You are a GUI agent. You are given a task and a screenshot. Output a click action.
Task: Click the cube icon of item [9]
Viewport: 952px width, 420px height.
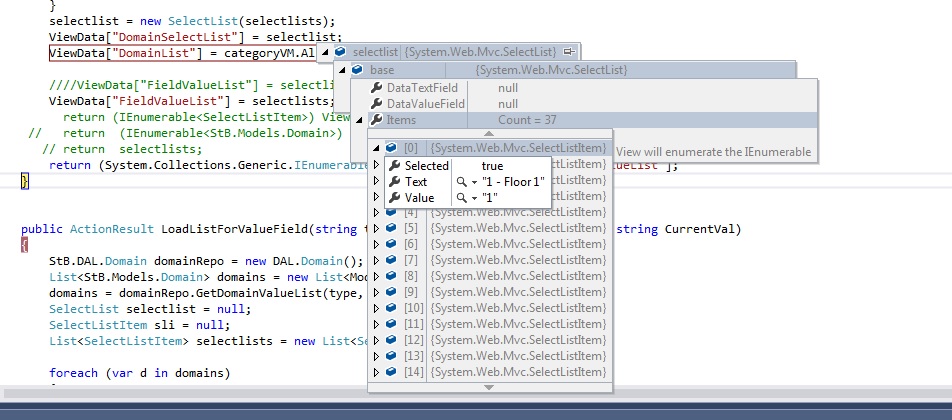(392, 292)
